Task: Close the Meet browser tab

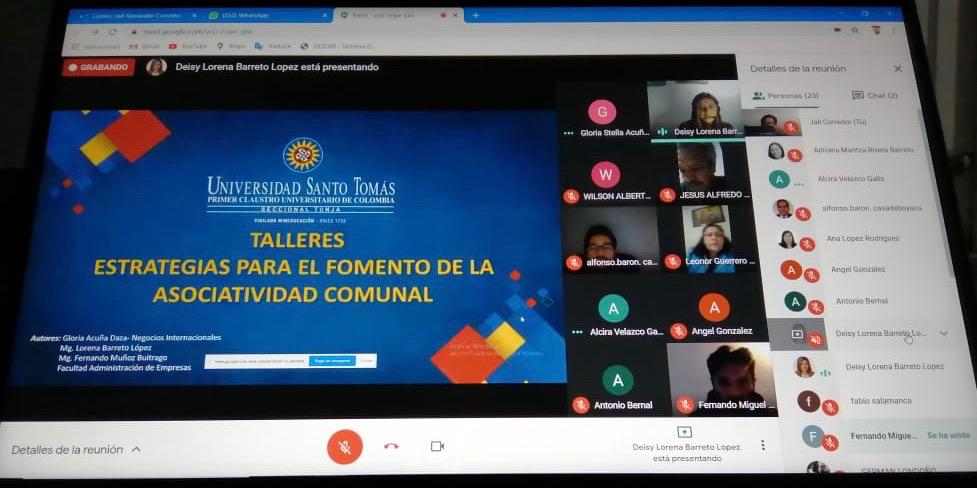Action: point(454,14)
